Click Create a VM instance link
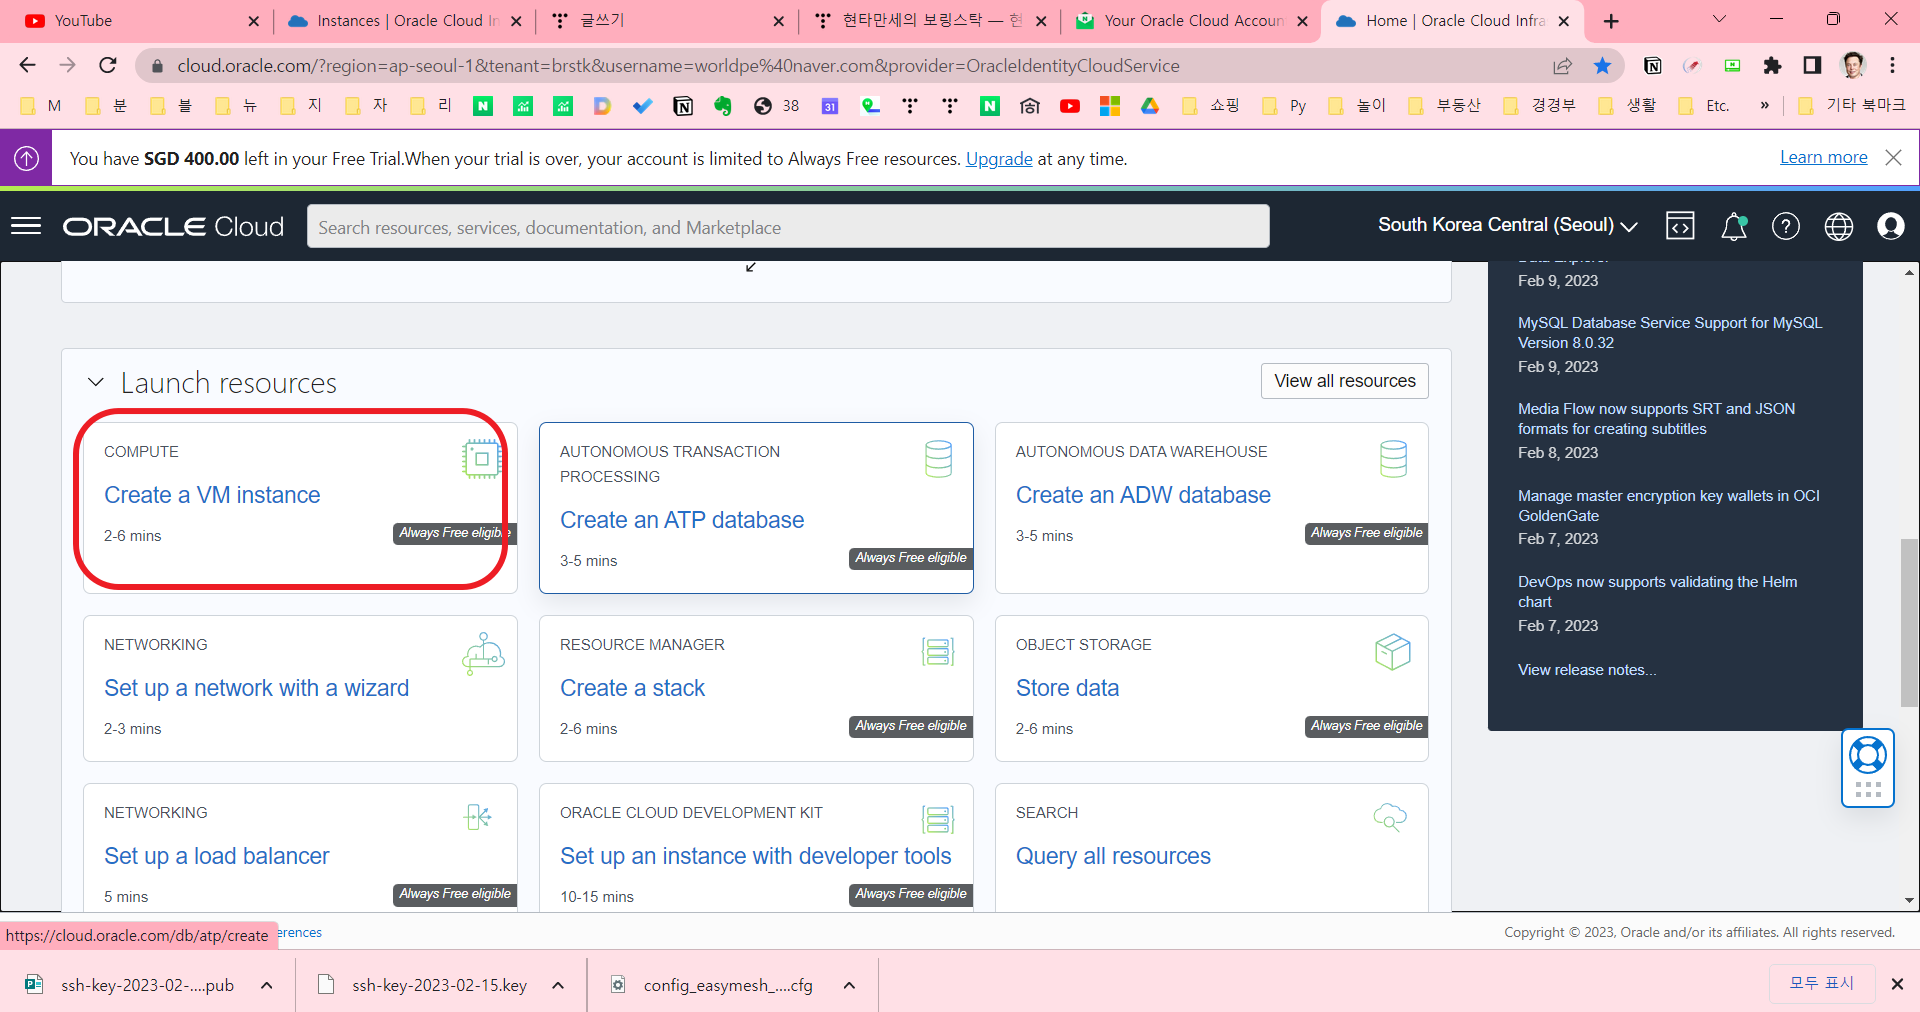This screenshot has height=1012, width=1920. [x=212, y=495]
